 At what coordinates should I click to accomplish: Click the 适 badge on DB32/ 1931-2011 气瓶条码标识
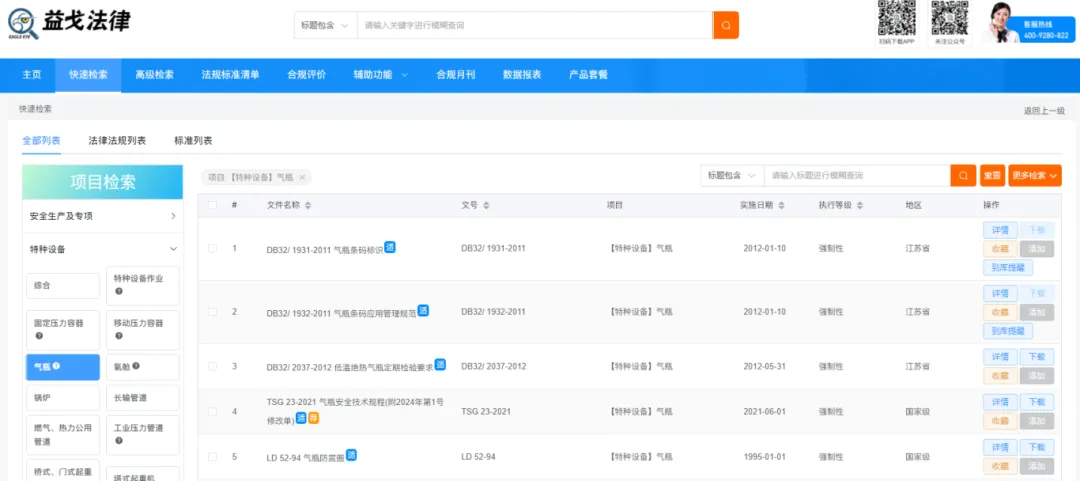(390, 247)
